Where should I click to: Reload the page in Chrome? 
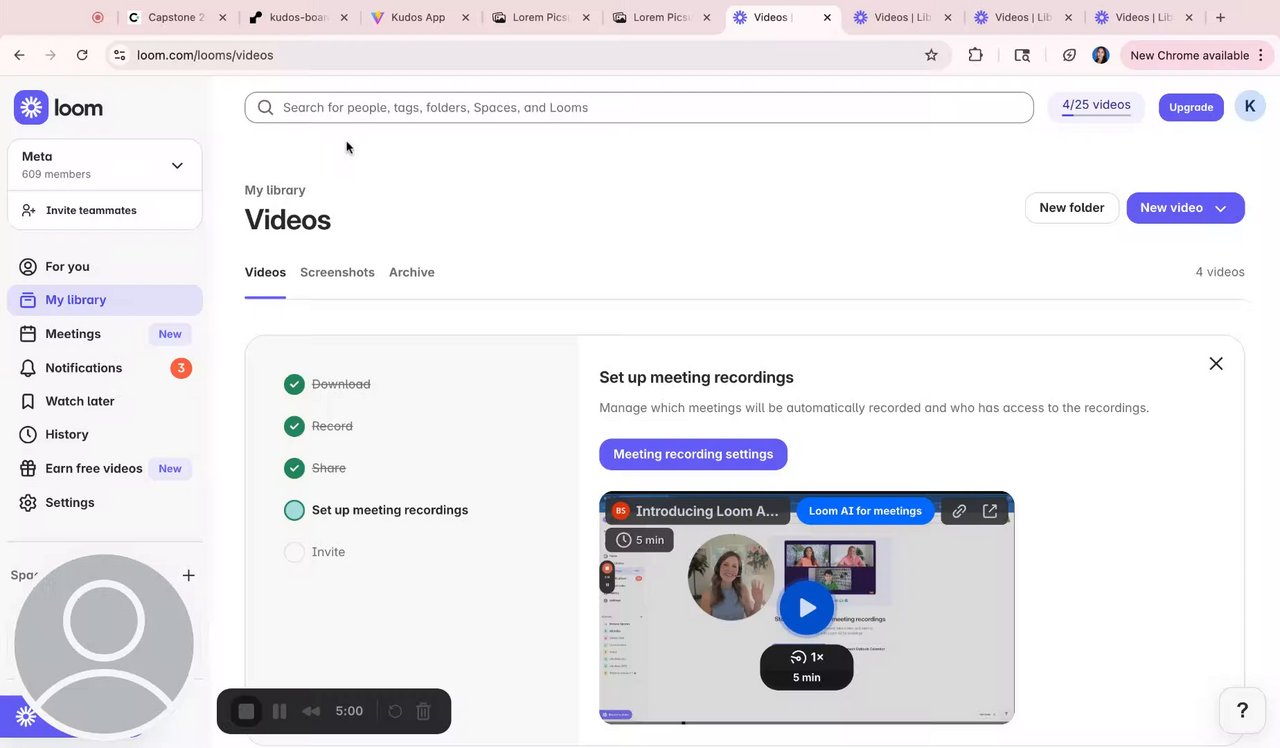point(82,55)
